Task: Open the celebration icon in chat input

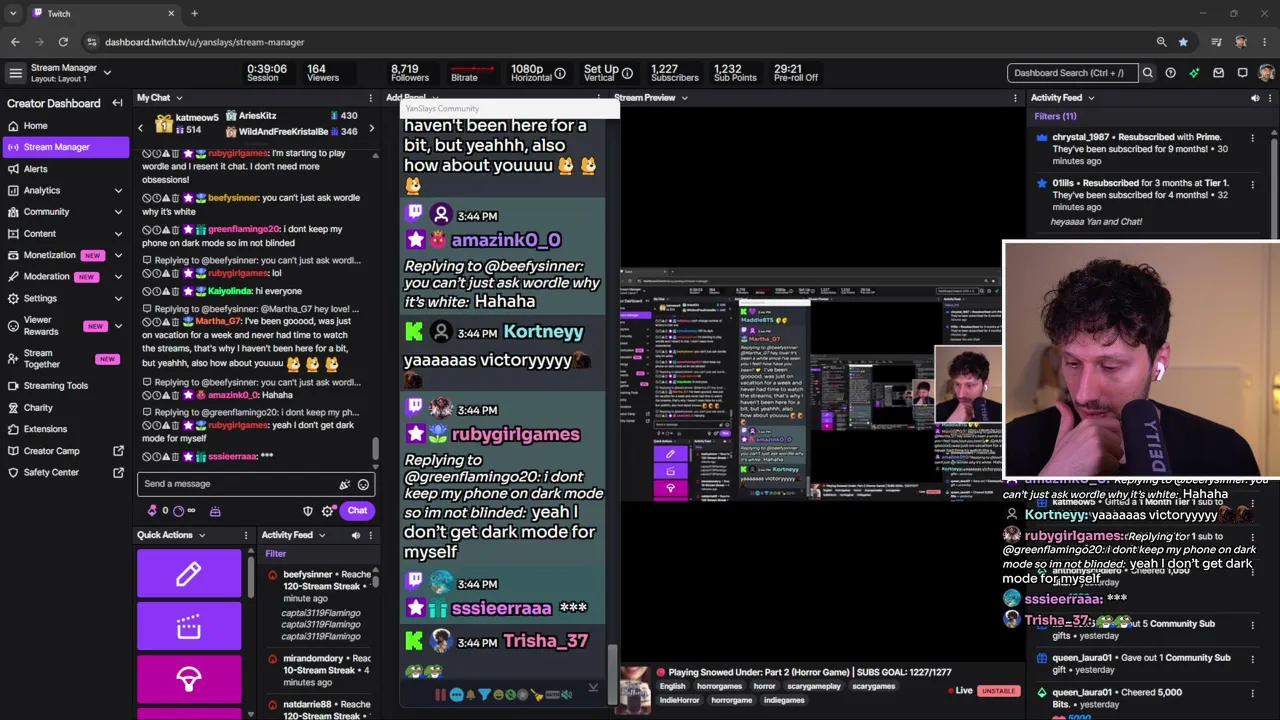Action: [344, 484]
